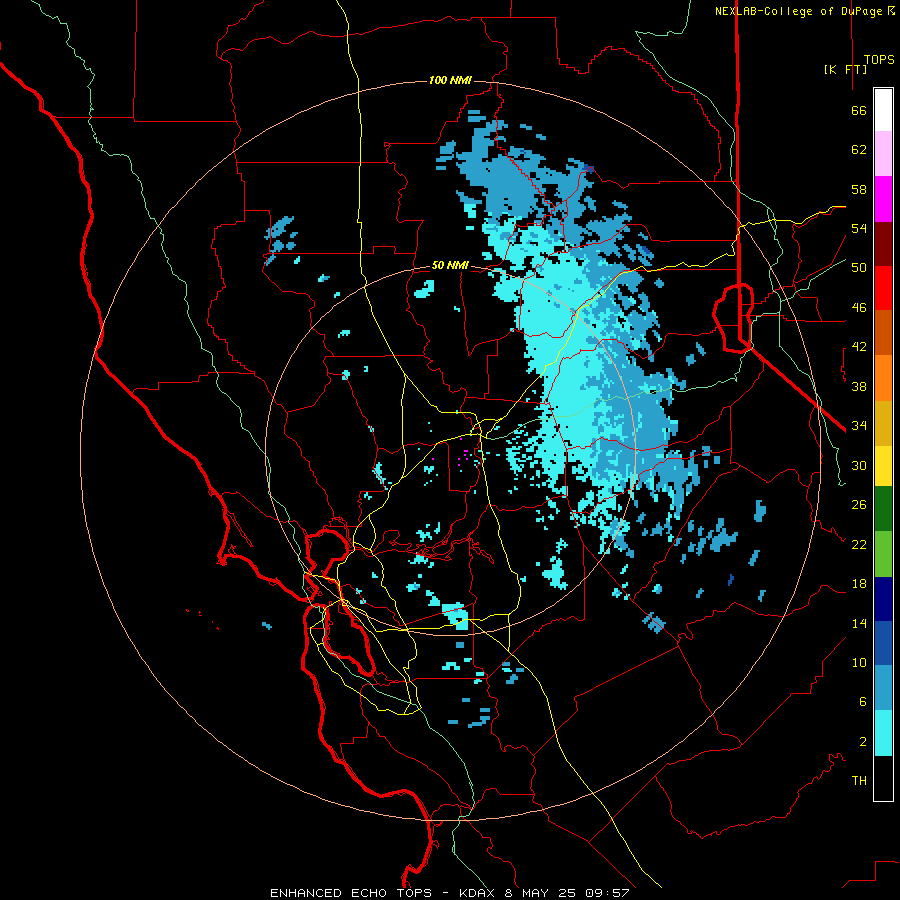Image resolution: width=900 pixels, height=900 pixels.
Task: Click the dark orange 46 kft legend swatch
Action: 883,332
